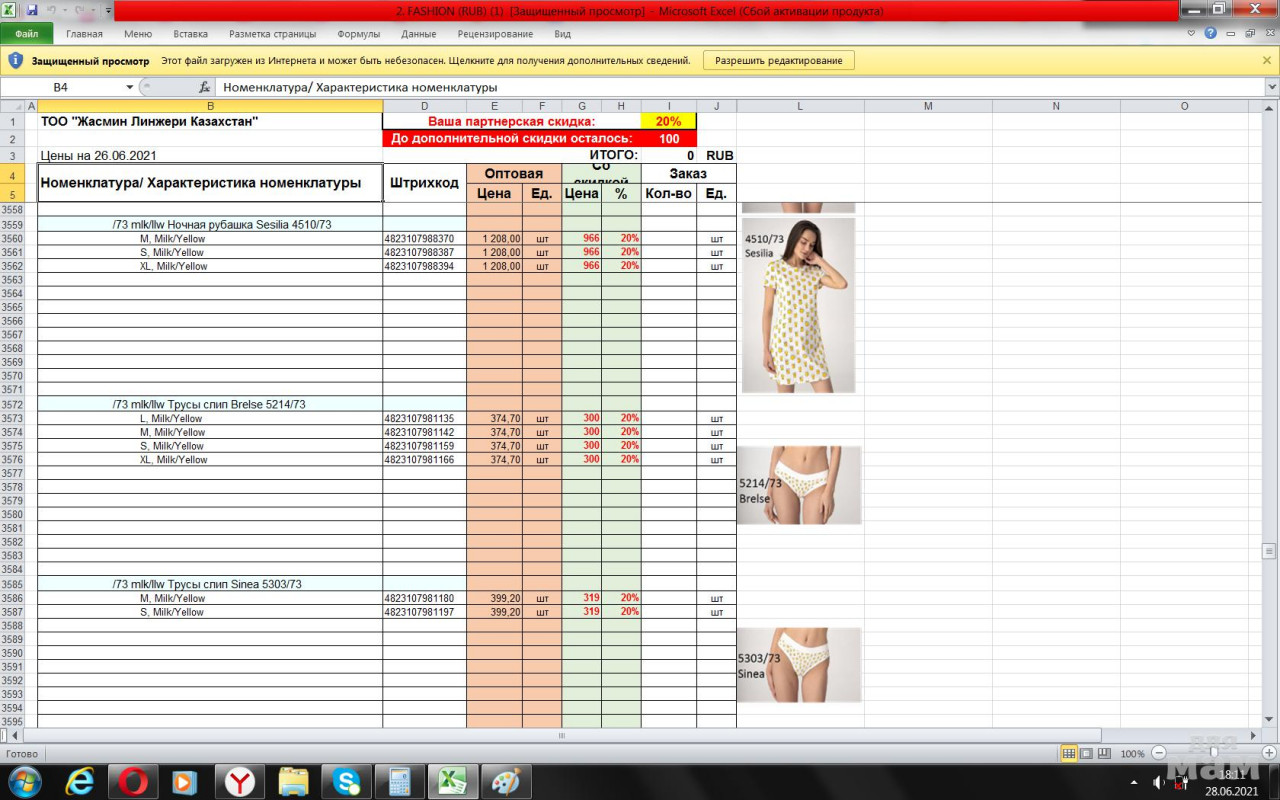Open the Файл tab
The height and width of the screenshot is (800, 1280).
[27, 34]
